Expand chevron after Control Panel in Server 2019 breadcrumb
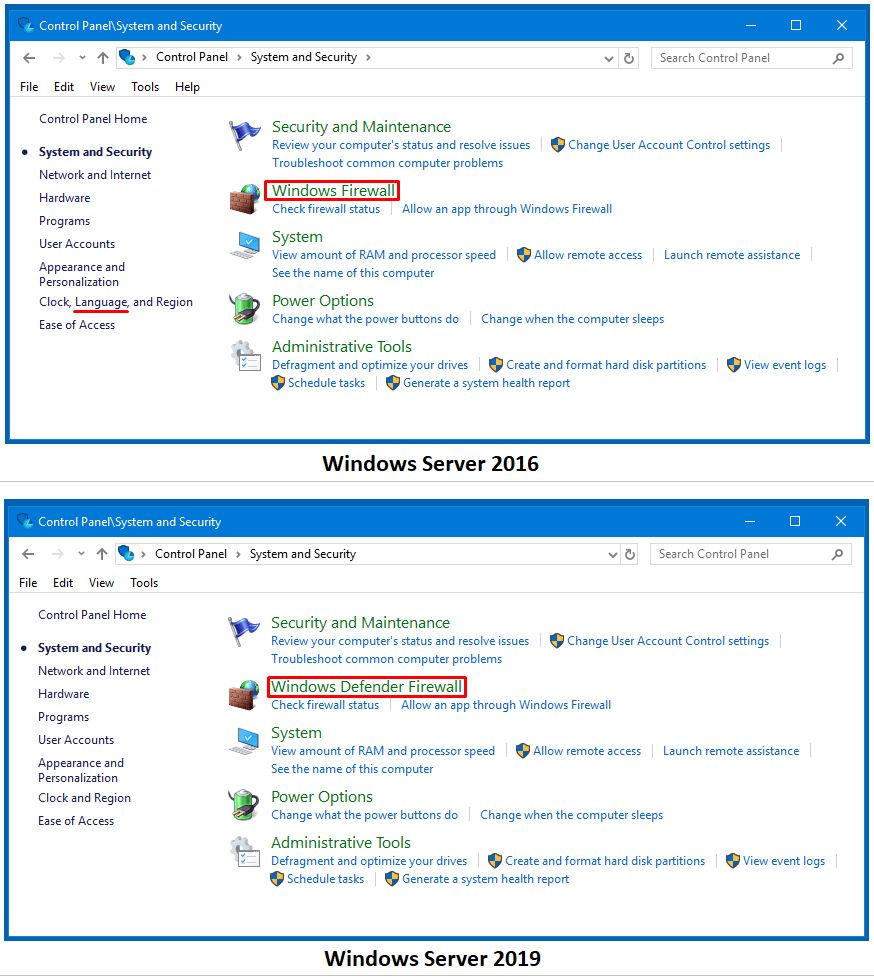The width and height of the screenshot is (874, 979). (238, 554)
